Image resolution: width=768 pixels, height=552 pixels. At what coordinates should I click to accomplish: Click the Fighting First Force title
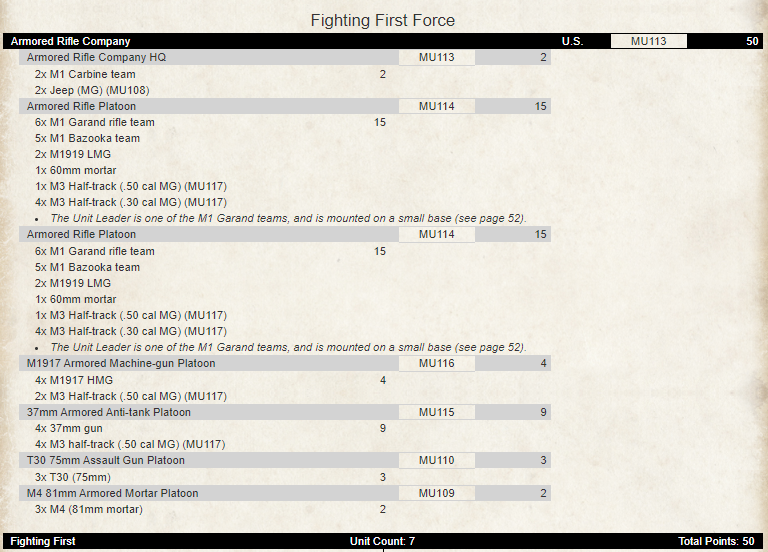[x=383, y=20]
